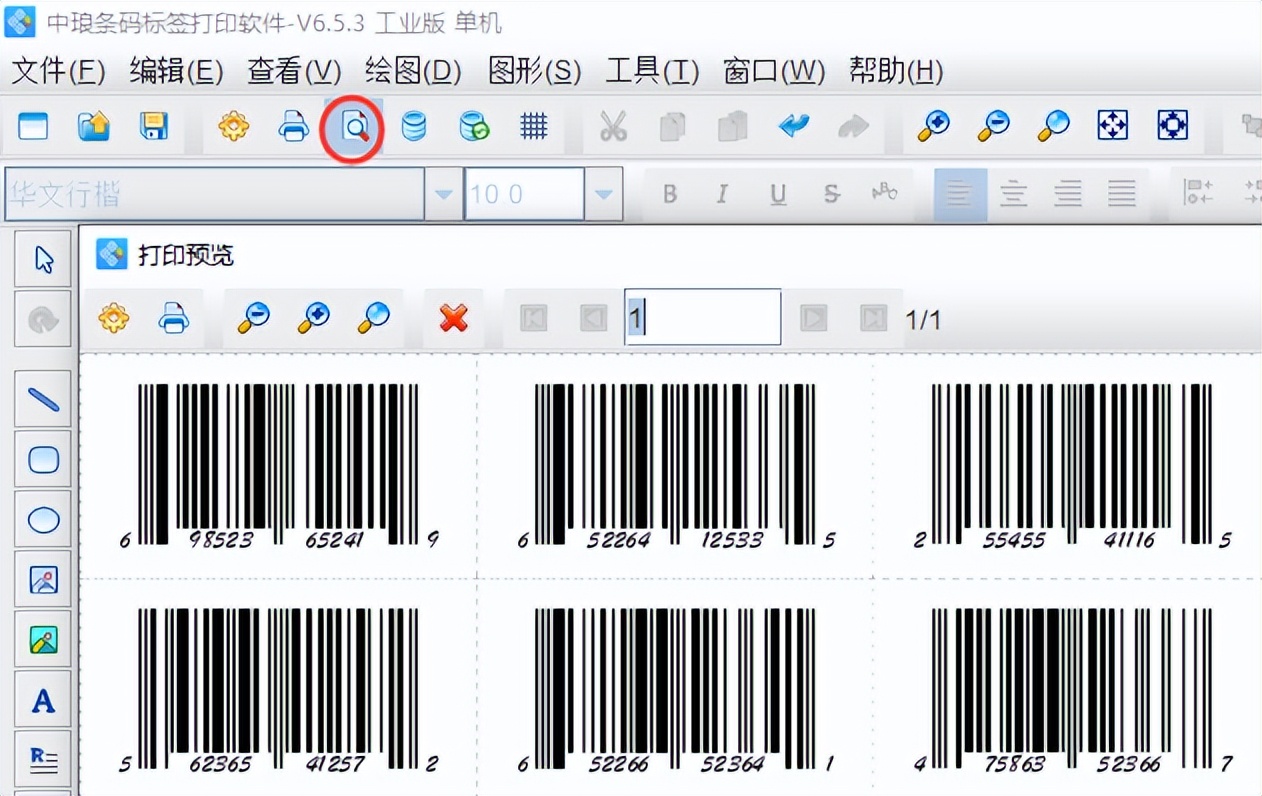Select the vector picture tool
The width and height of the screenshot is (1262, 796).
point(43,640)
